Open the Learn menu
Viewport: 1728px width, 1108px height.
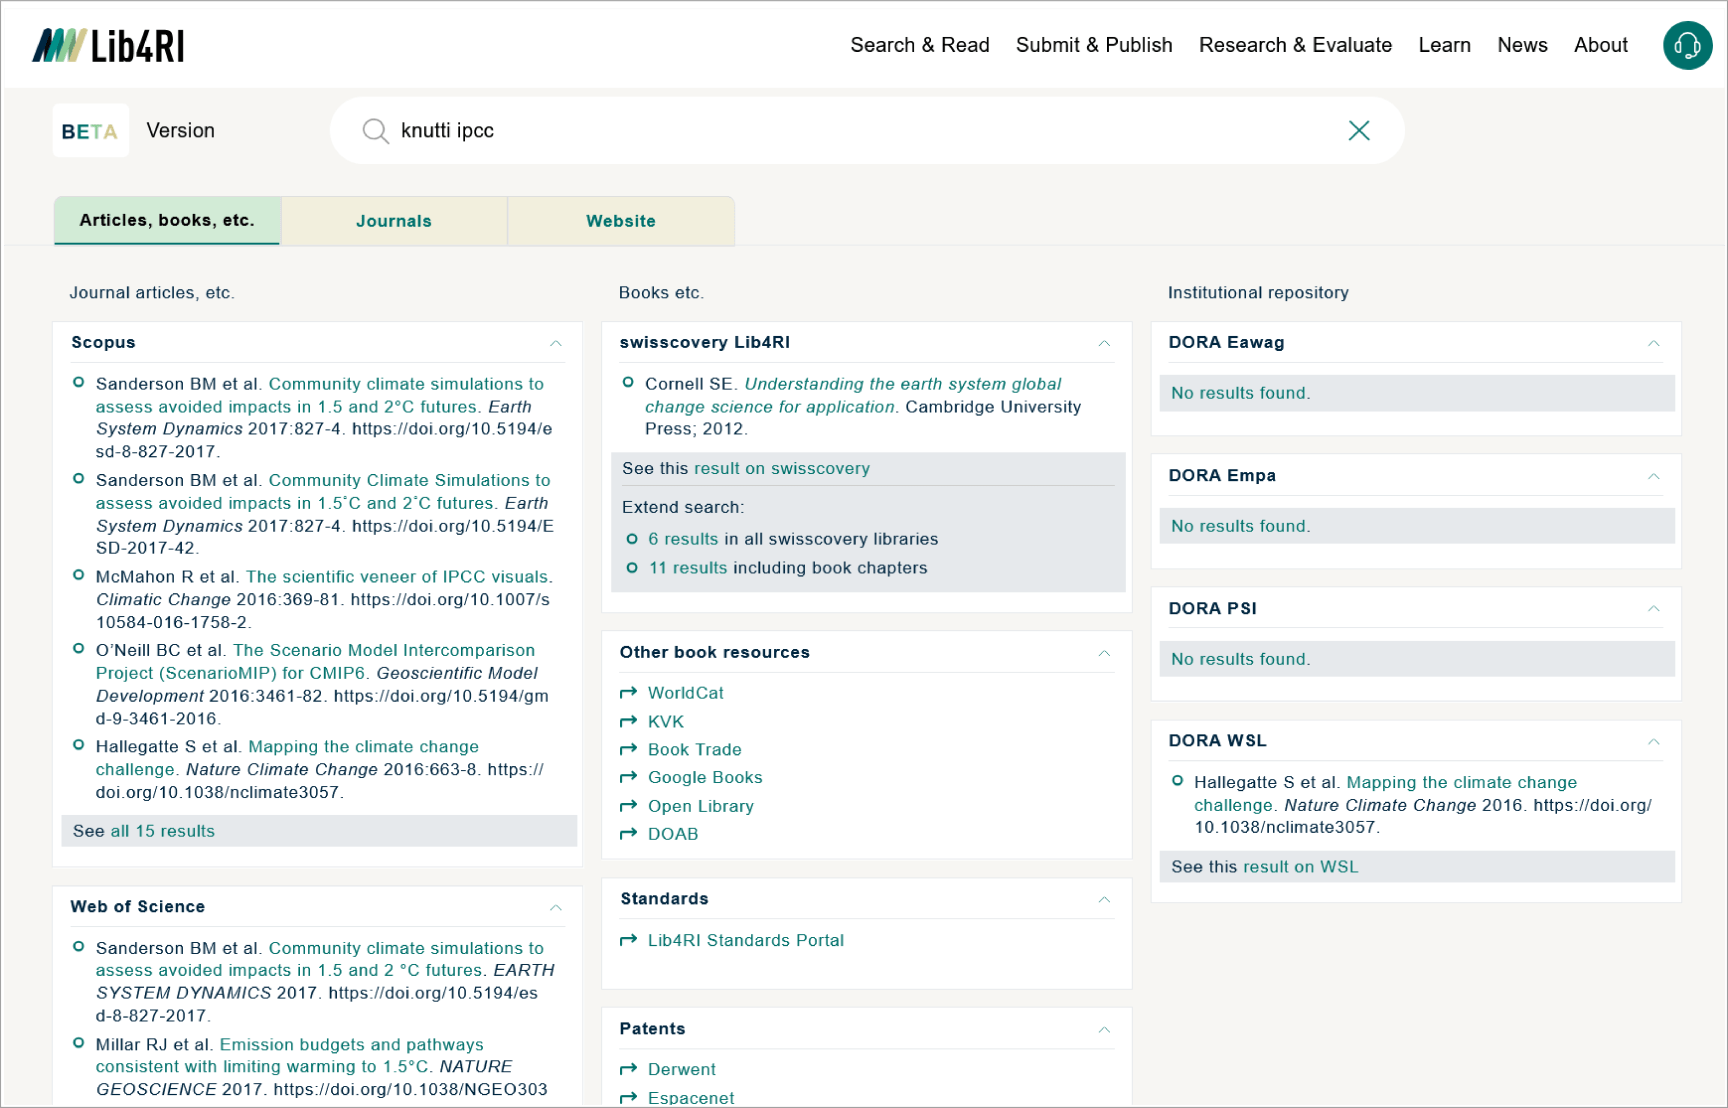[x=1444, y=45]
